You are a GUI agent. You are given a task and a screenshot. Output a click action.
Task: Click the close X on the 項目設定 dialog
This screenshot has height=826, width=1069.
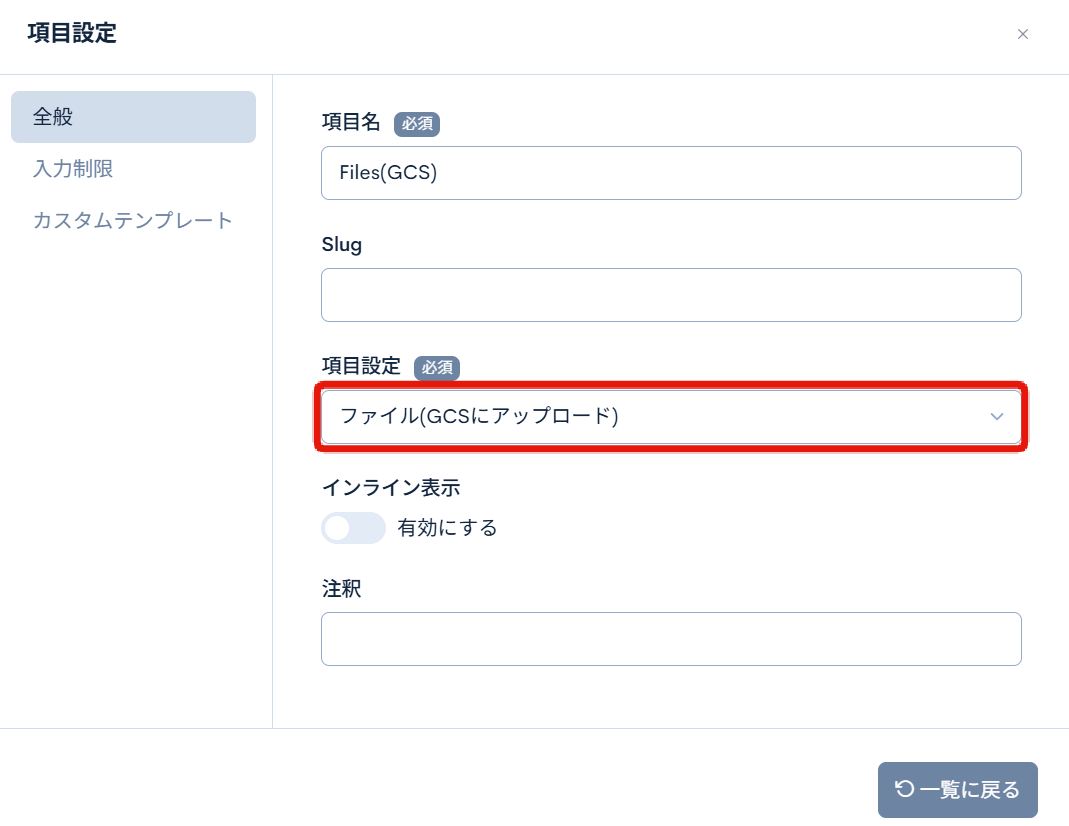[x=1023, y=34]
